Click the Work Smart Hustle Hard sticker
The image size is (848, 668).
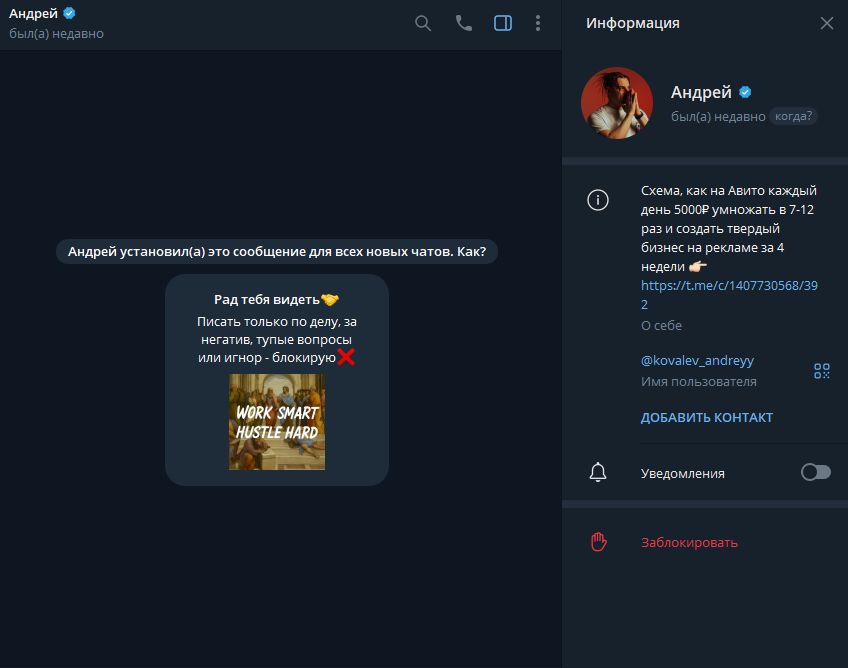(x=277, y=422)
